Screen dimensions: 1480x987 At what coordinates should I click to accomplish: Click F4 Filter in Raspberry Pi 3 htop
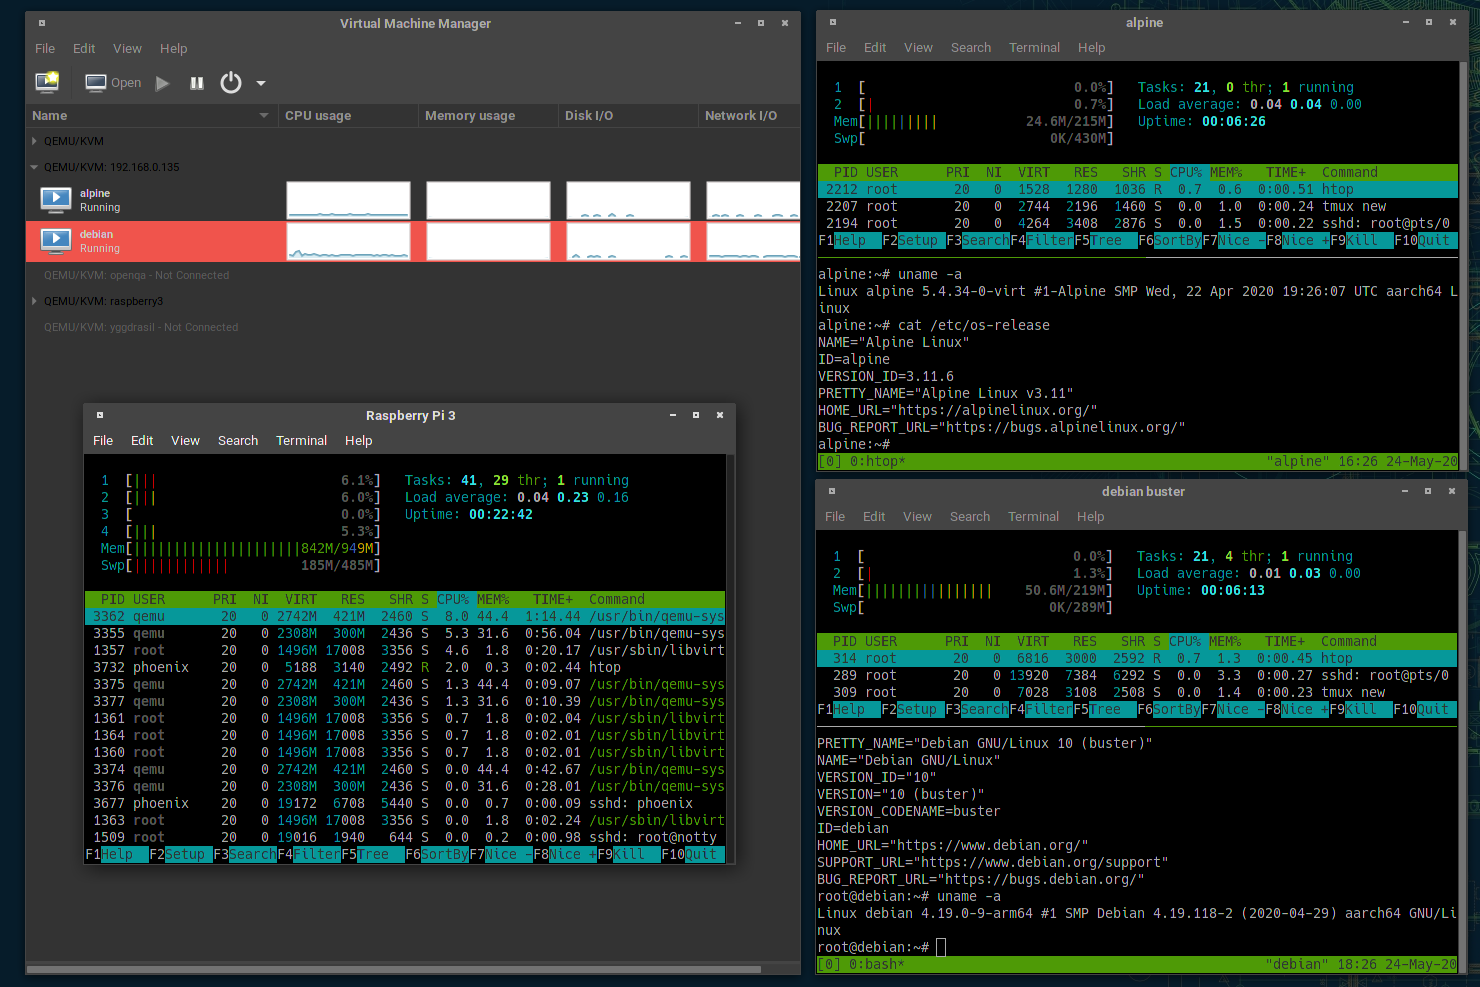[309, 854]
